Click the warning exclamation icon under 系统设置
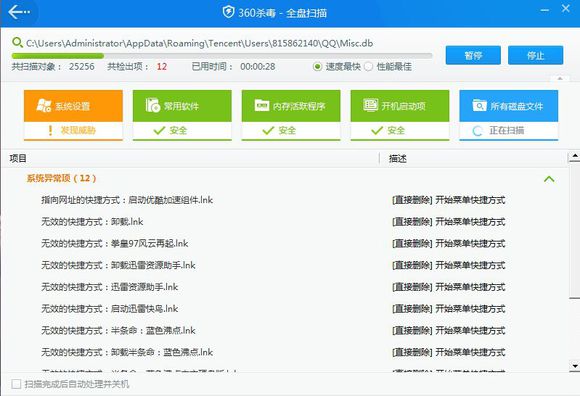This screenshot has height=396, width=580. coord(50,130)
